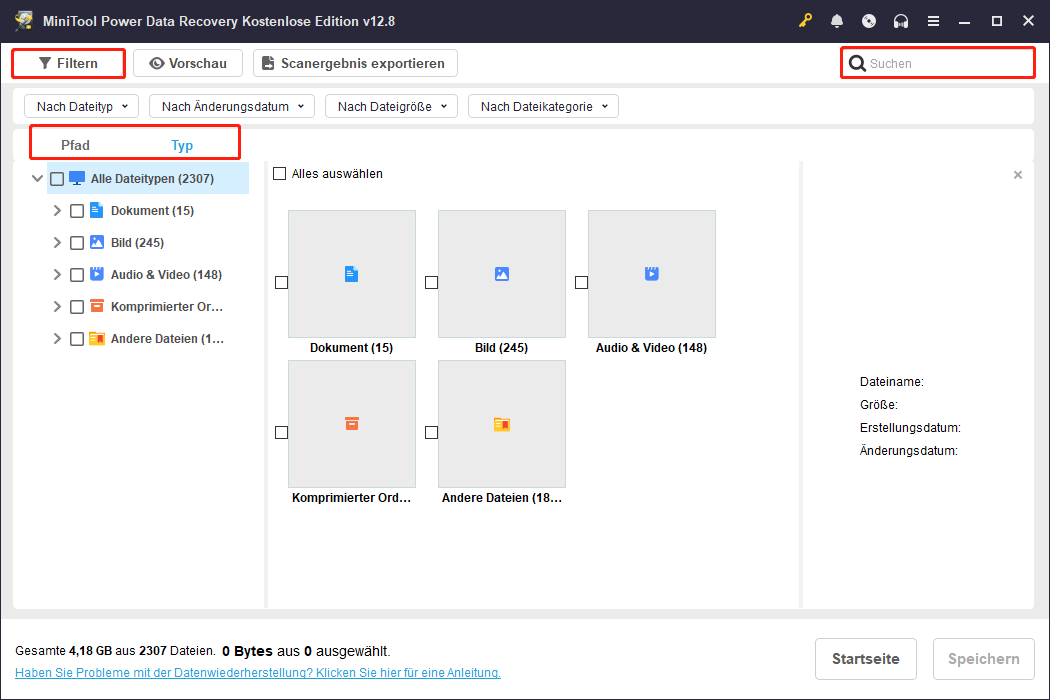Tick the Dokument checkbox in tree
This screenshot has height=700, width=1050.
77,211
